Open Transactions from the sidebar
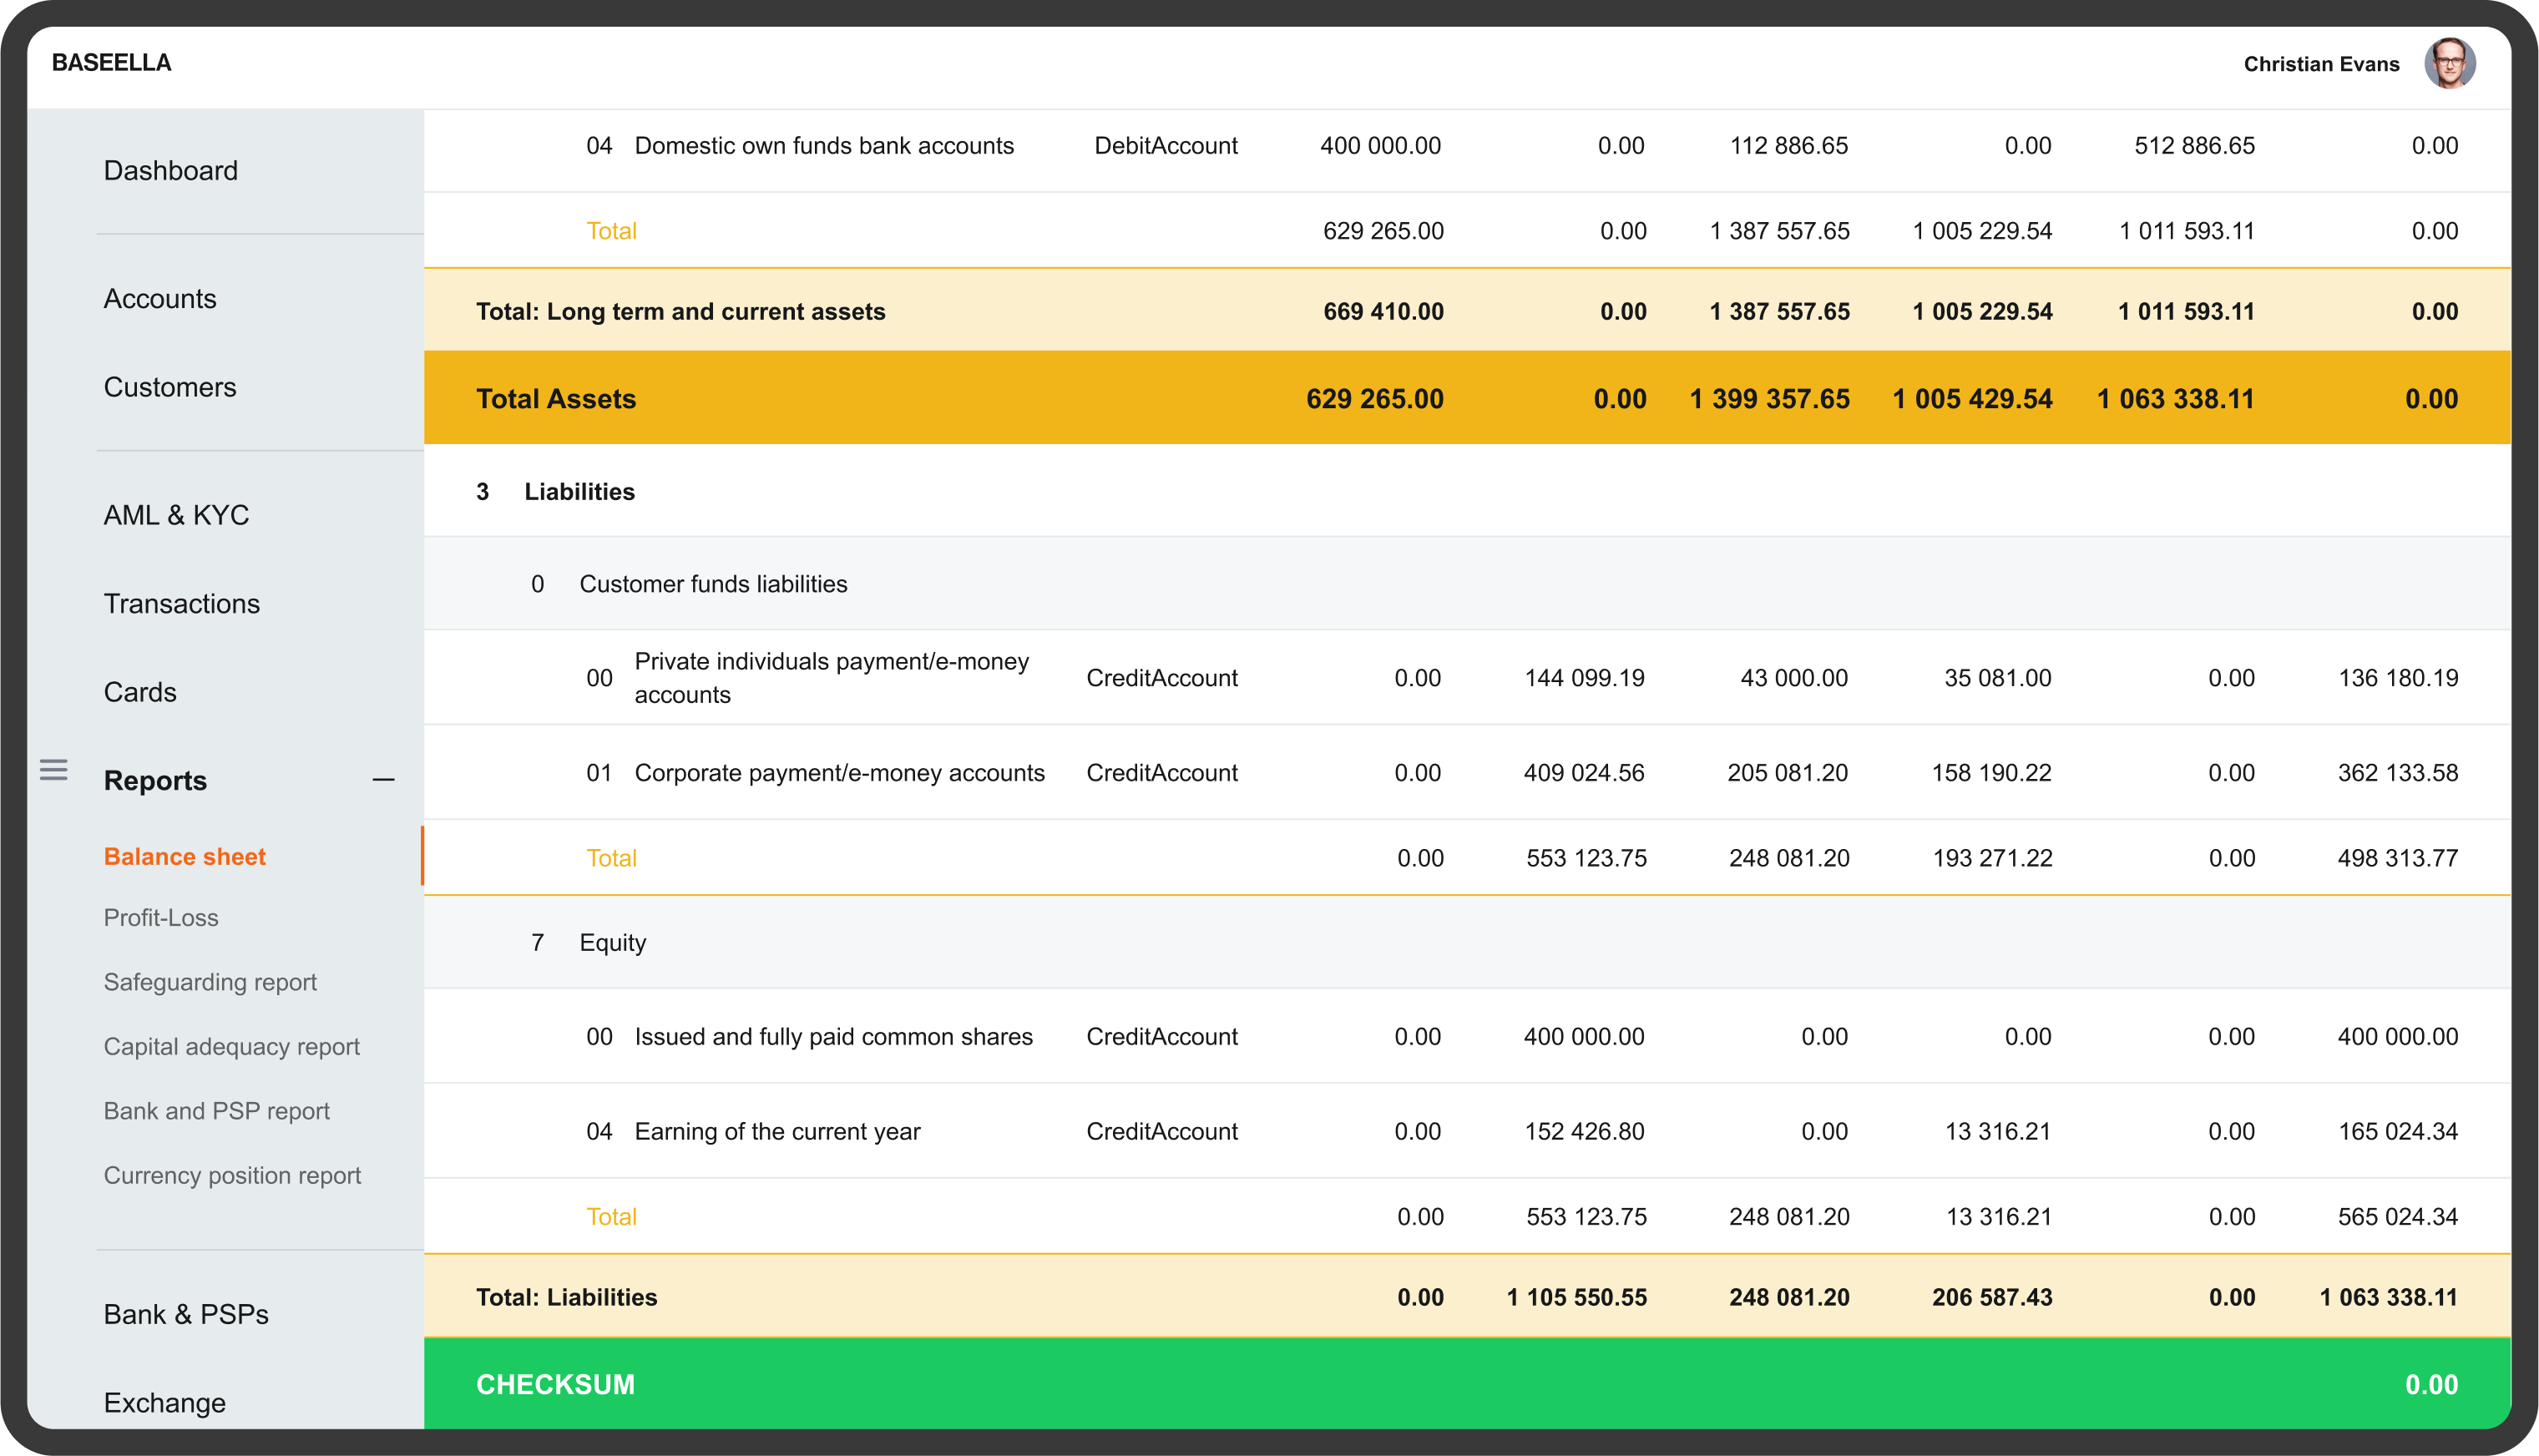The image size is (2539, 1456). 182,604
